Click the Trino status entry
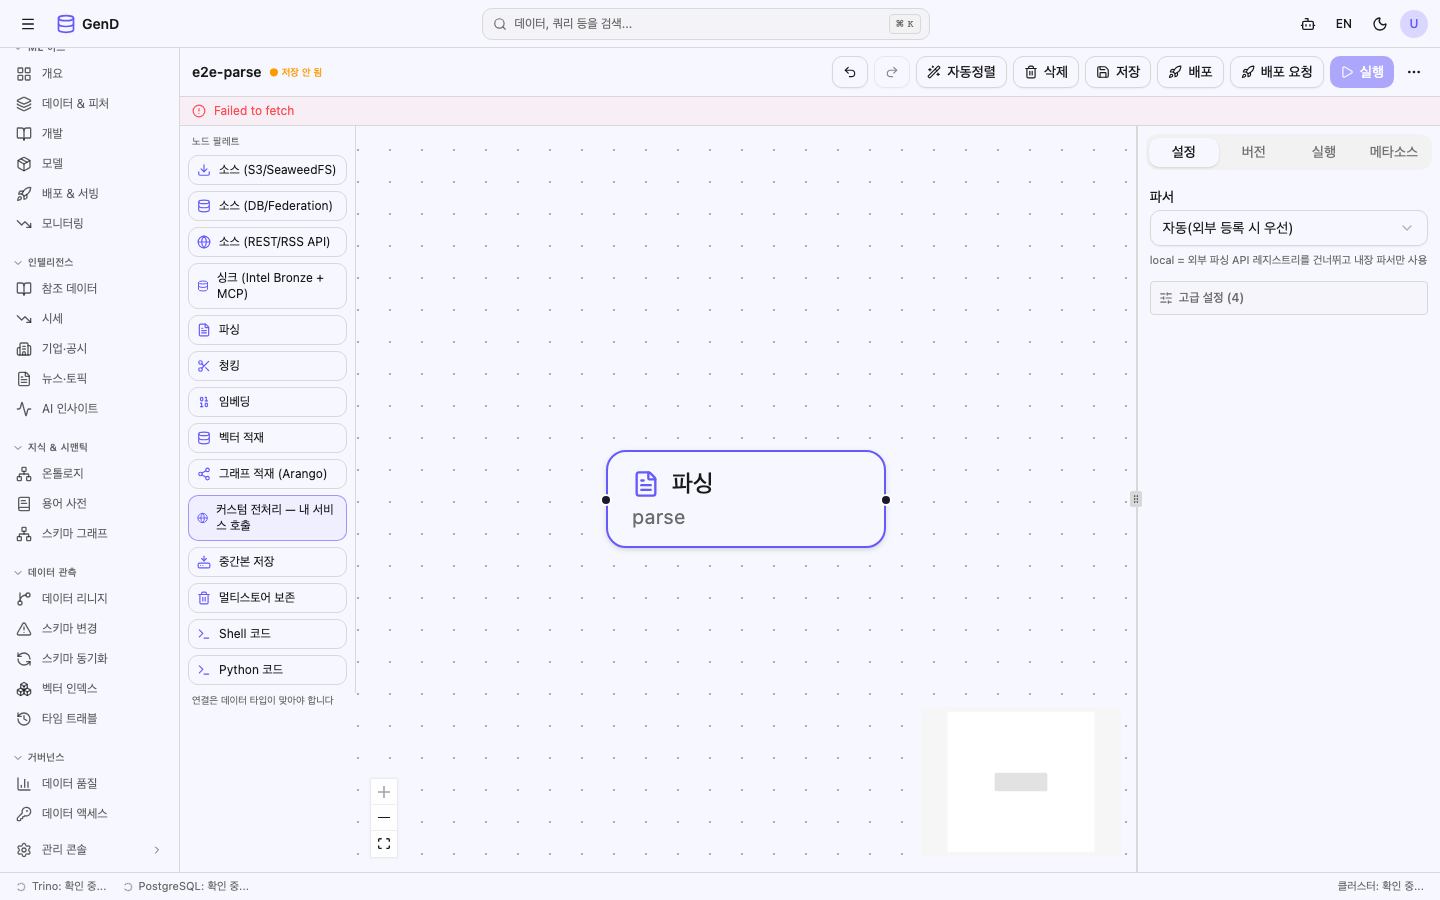 tap(61, 886)
